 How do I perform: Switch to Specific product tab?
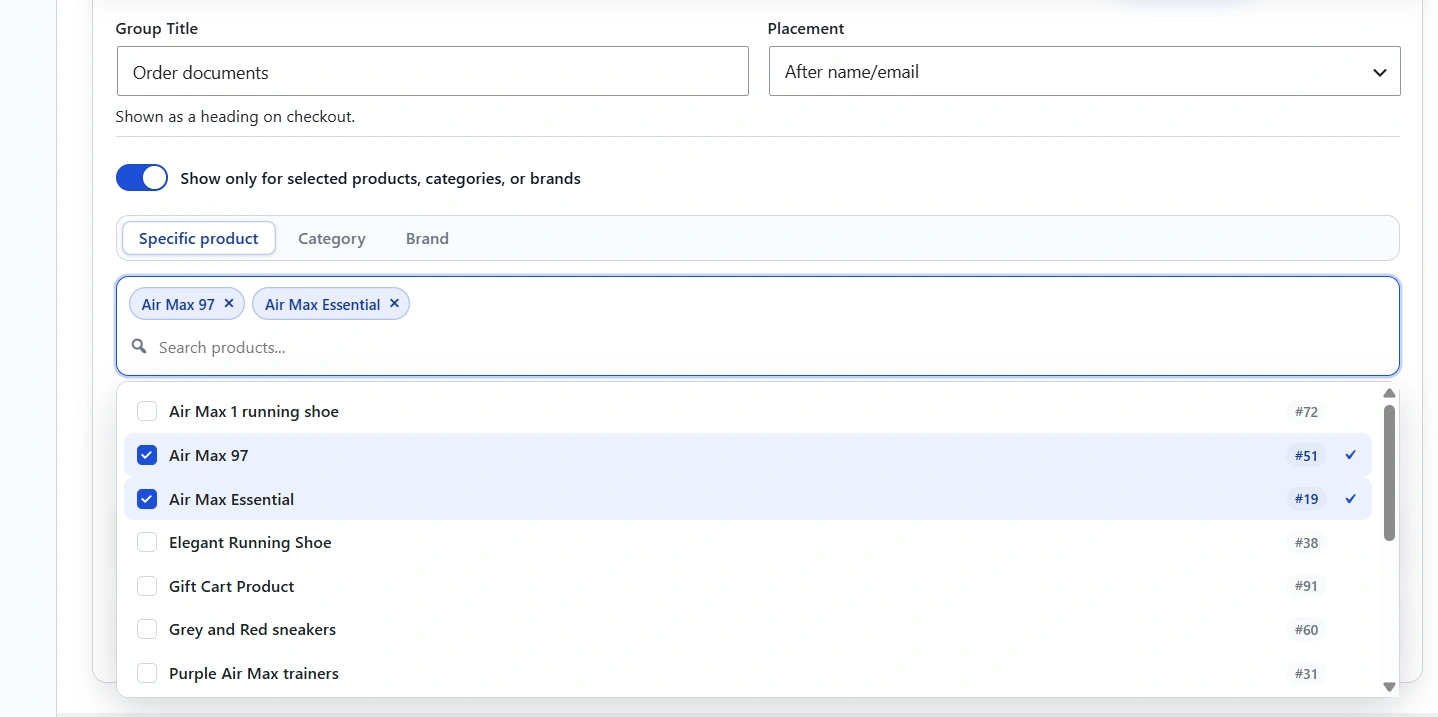199,238
